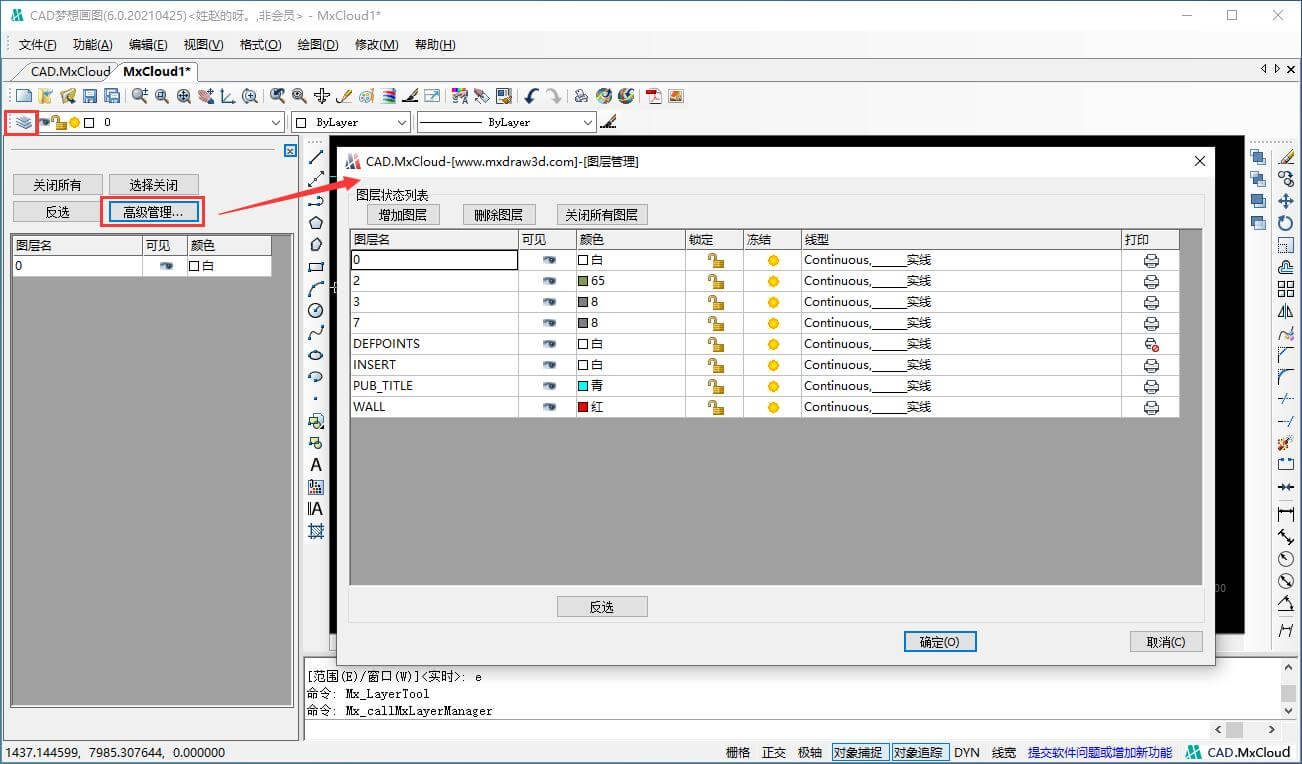Toggle lock for layer INSERT
Image resolution: width=1302 pixels, height=764 pixels.
coord(715,365)
